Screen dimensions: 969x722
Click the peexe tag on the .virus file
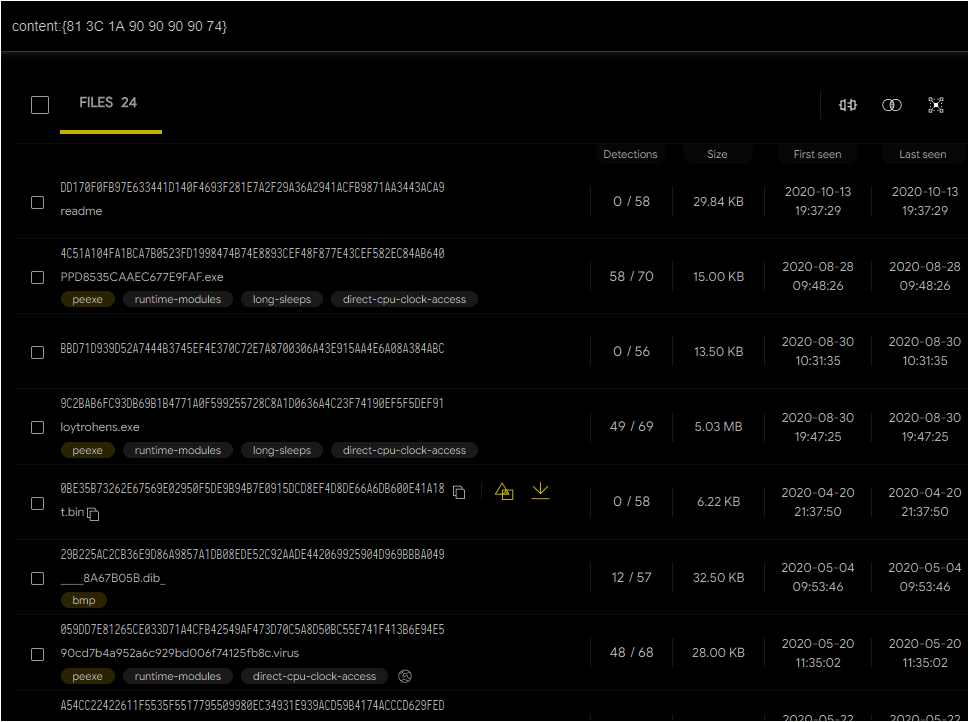pyautogui.click(x=87, y=676)
